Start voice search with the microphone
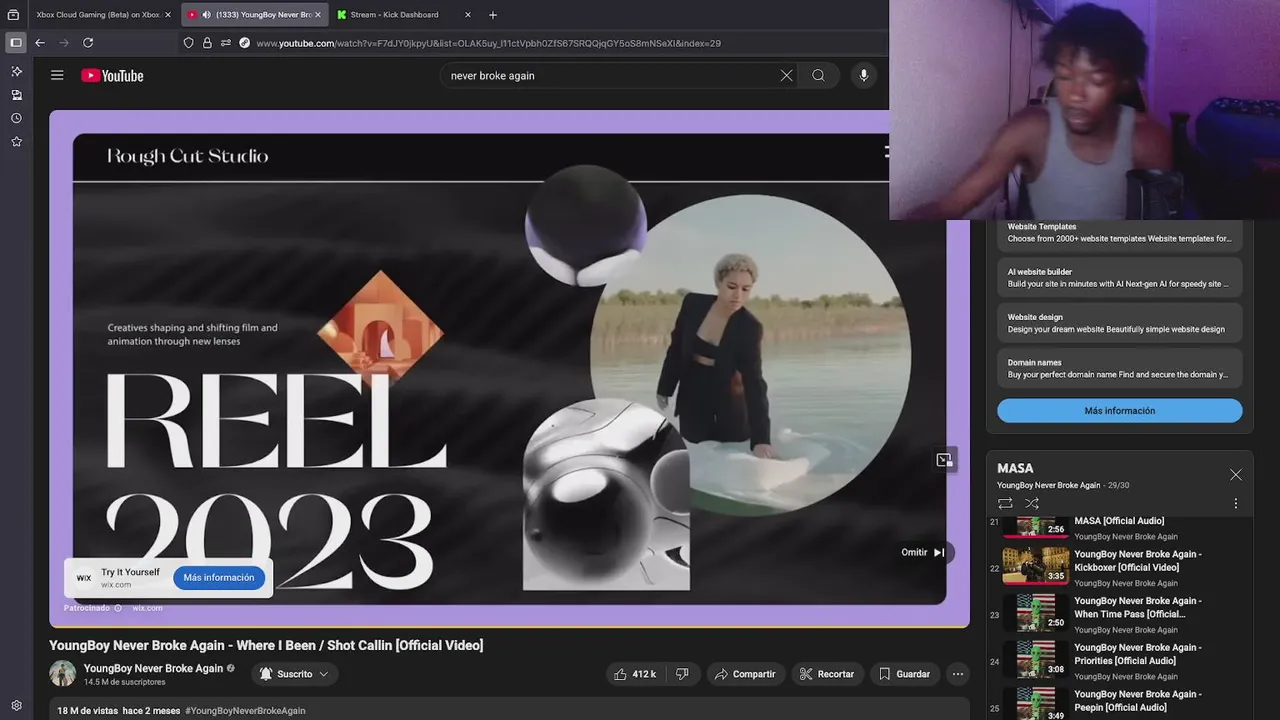The width and height of the screenshot is (1280, 720). [x=864, y=75]
